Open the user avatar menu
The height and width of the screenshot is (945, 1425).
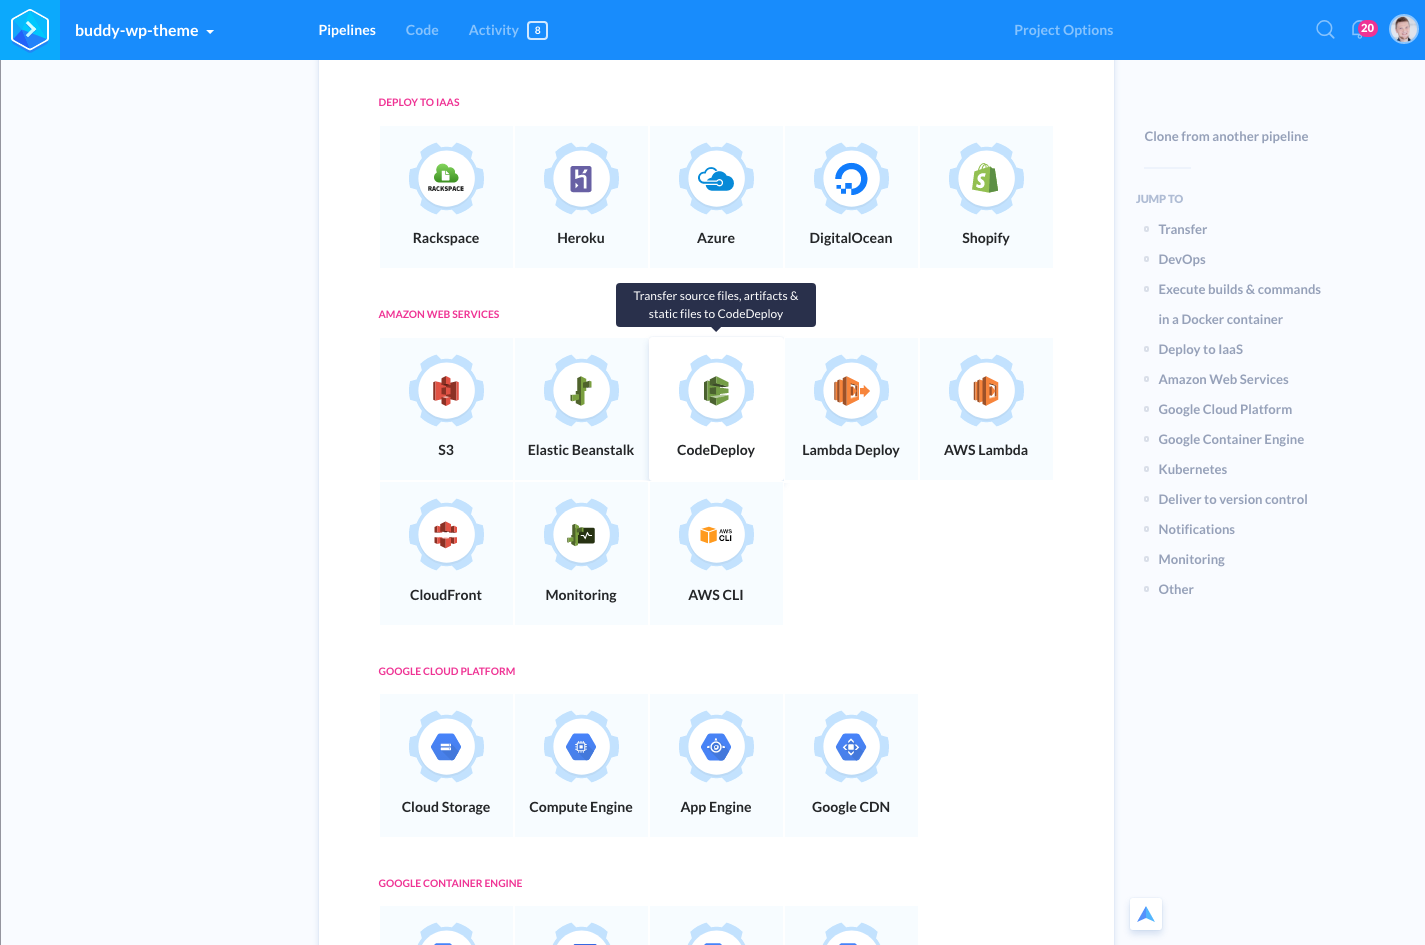click(1404, 29)
